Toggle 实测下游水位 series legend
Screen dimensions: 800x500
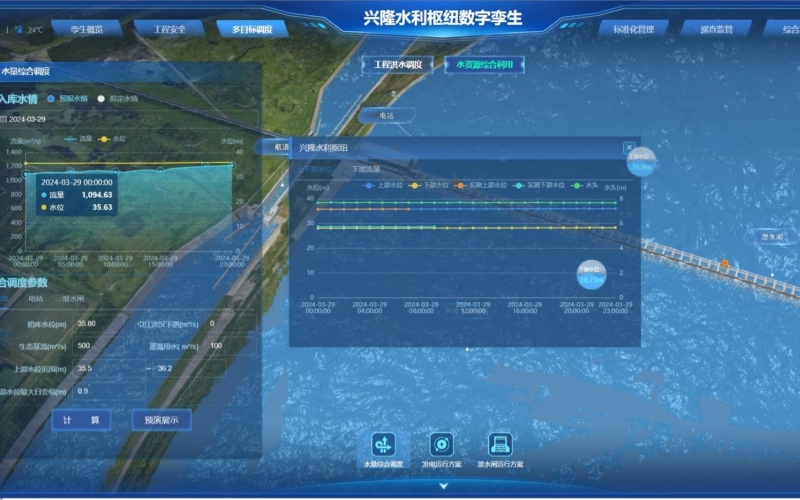pos(539,185)
